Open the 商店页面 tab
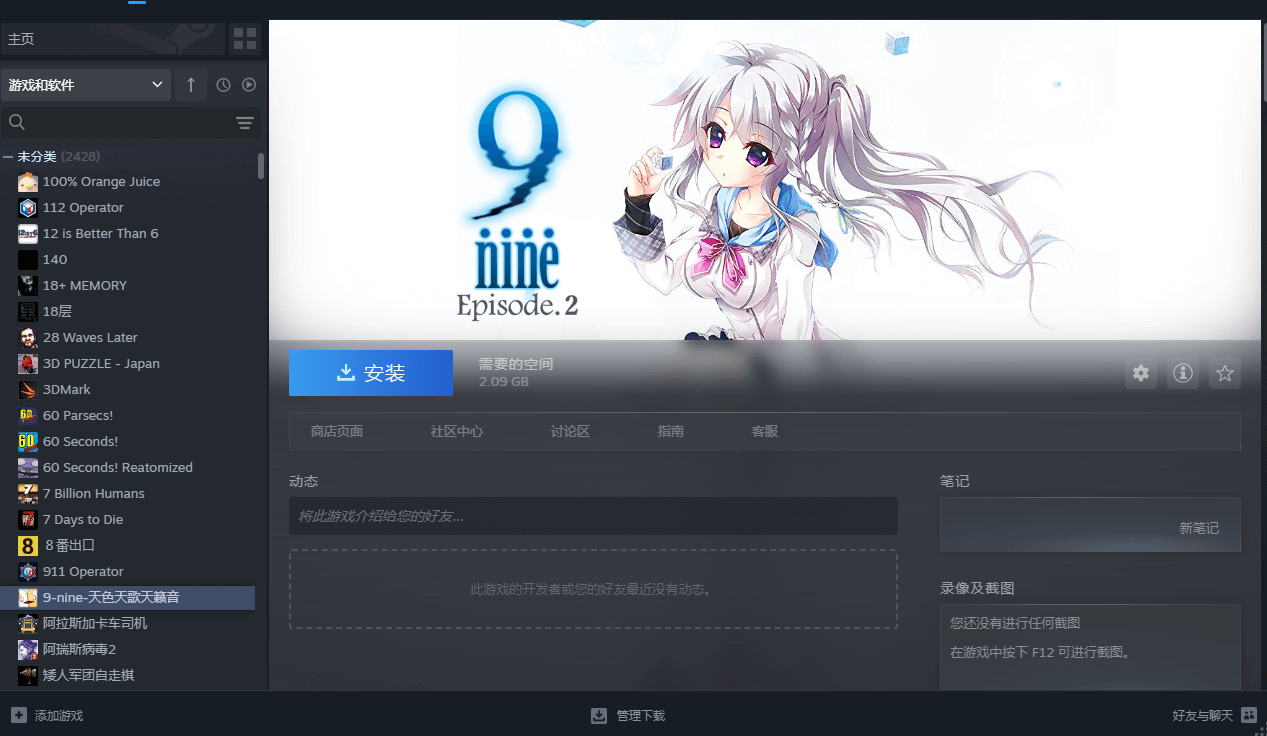1267x736 pixels. [x=337, y=432]
